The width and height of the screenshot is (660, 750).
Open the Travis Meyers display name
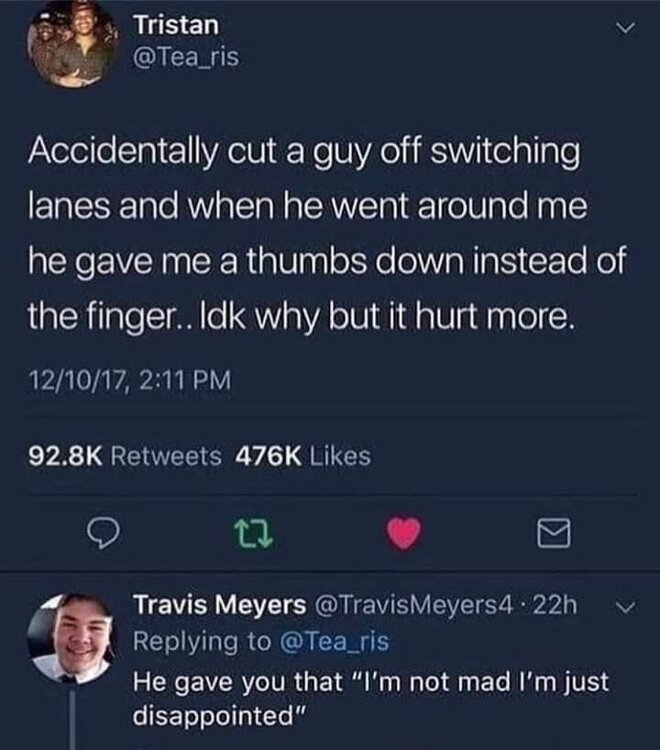tap(221, 605)
